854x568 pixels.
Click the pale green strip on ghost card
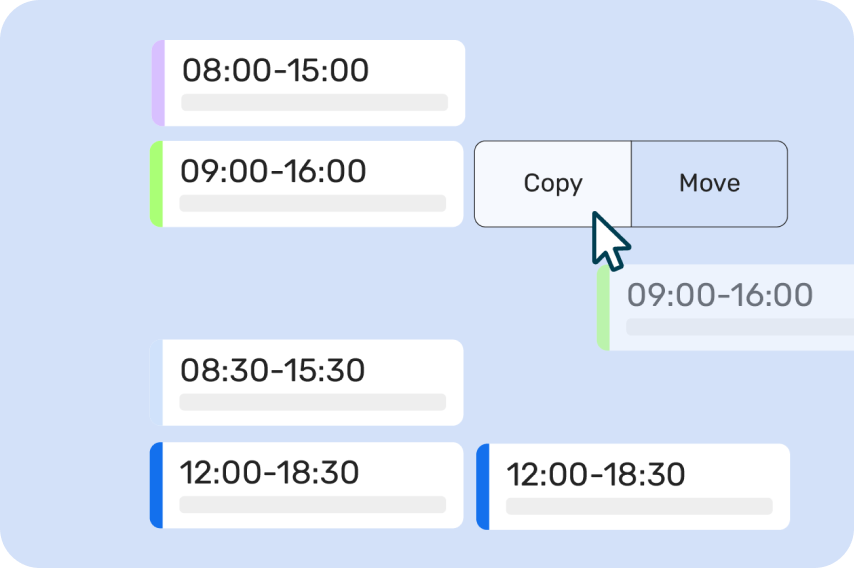[x=603, y=308]
